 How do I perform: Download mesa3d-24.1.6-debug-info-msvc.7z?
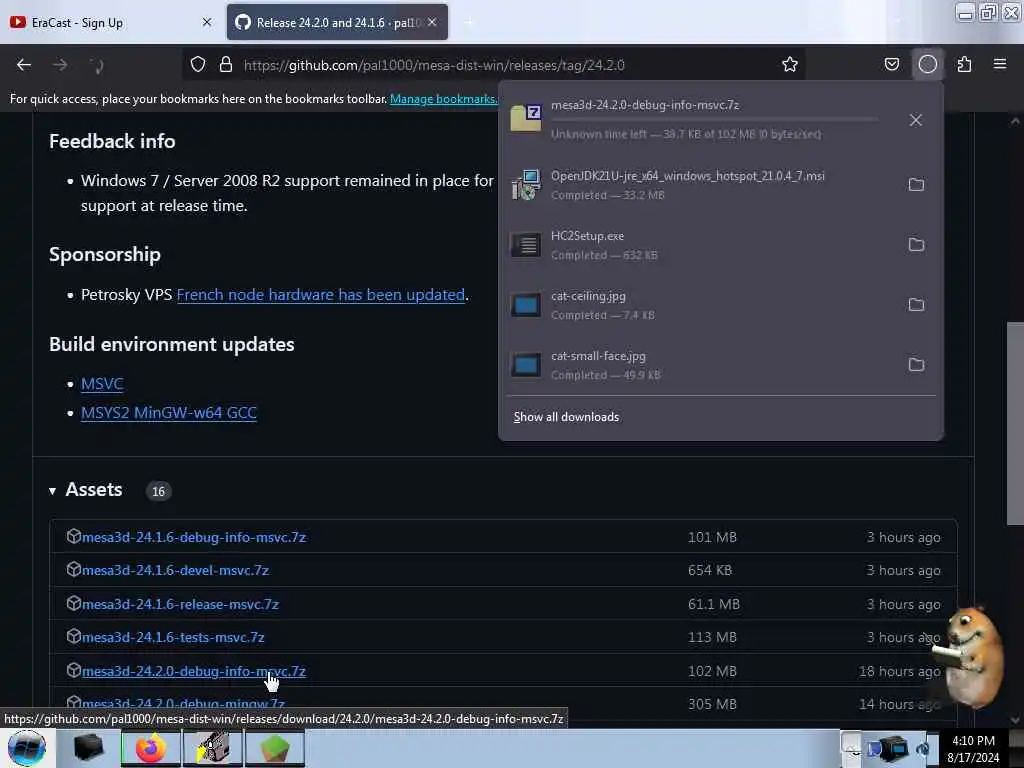click(x=194, y=537)
